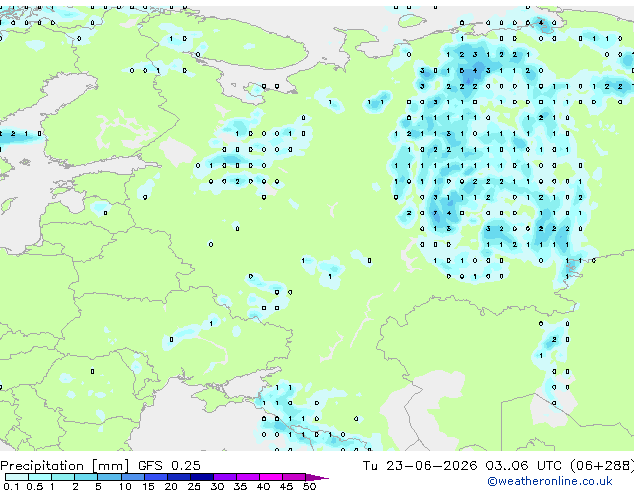
Task: Click the 0.5–1 mm legend swatch
Action: coord(40,477)
